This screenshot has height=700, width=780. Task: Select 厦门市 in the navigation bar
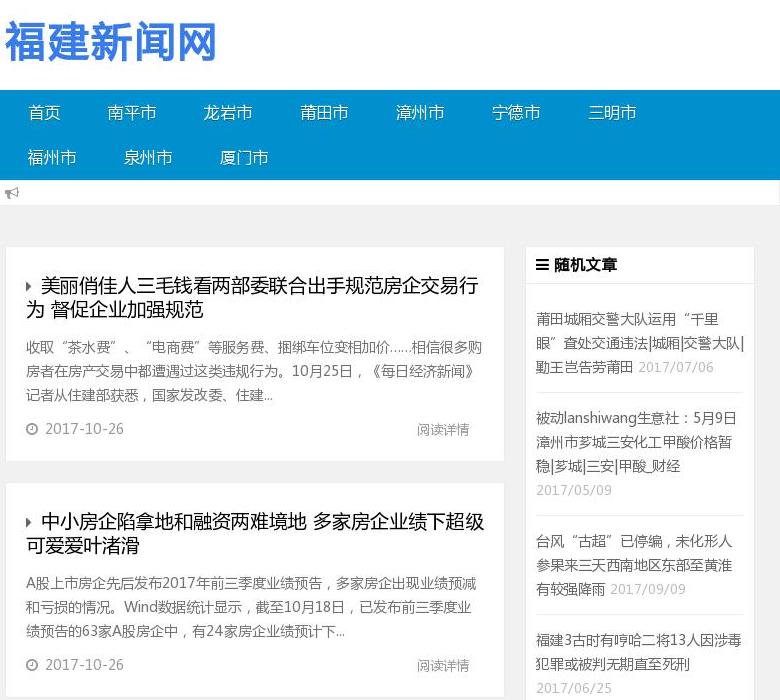pyautogui.click(x=244, y=158)
